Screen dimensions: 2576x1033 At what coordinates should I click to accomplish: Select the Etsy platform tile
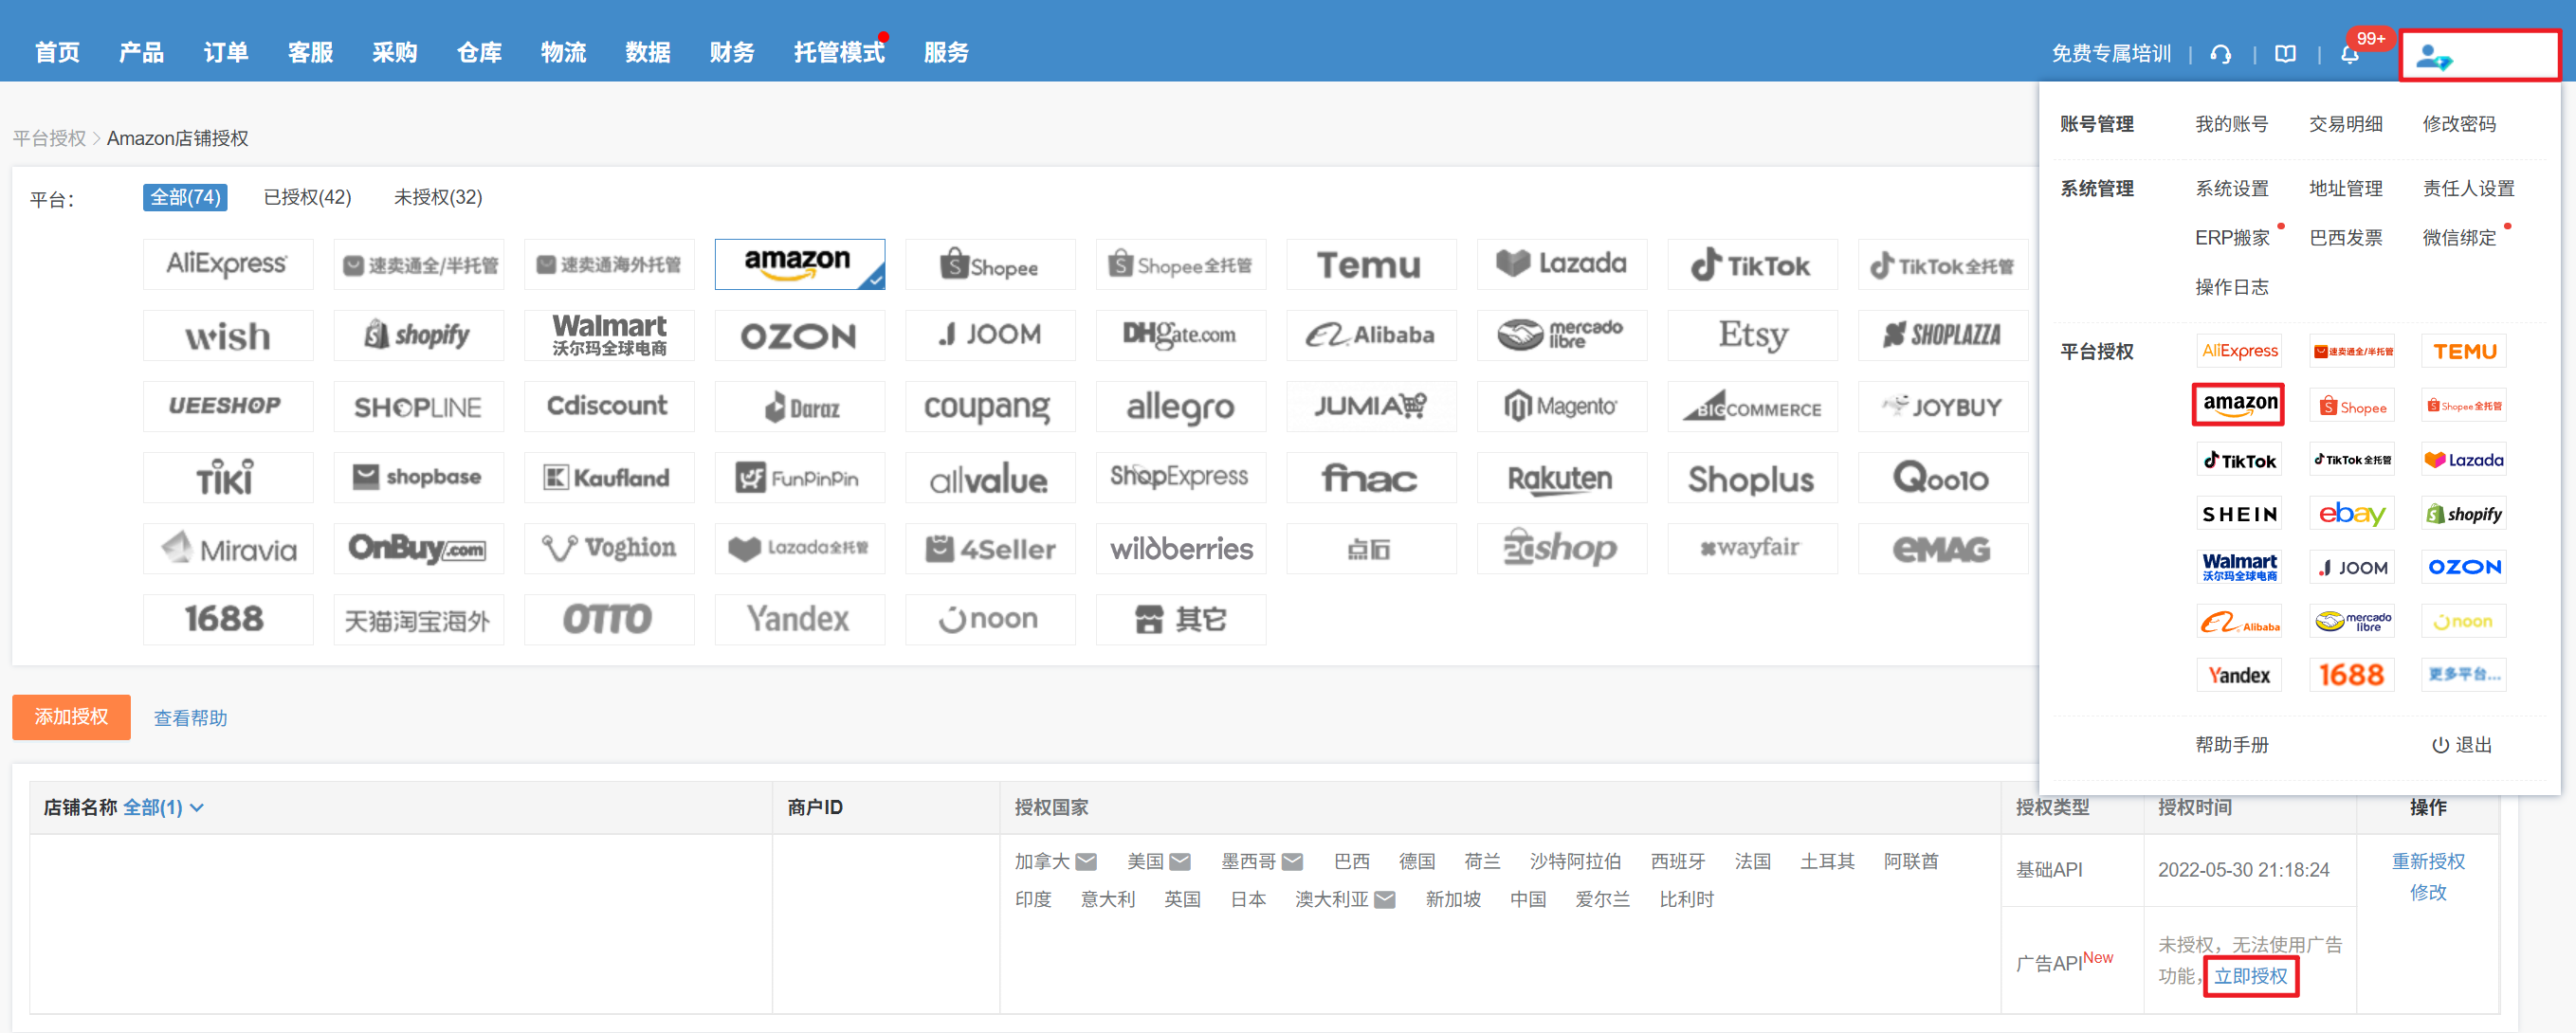[1751, 335]
